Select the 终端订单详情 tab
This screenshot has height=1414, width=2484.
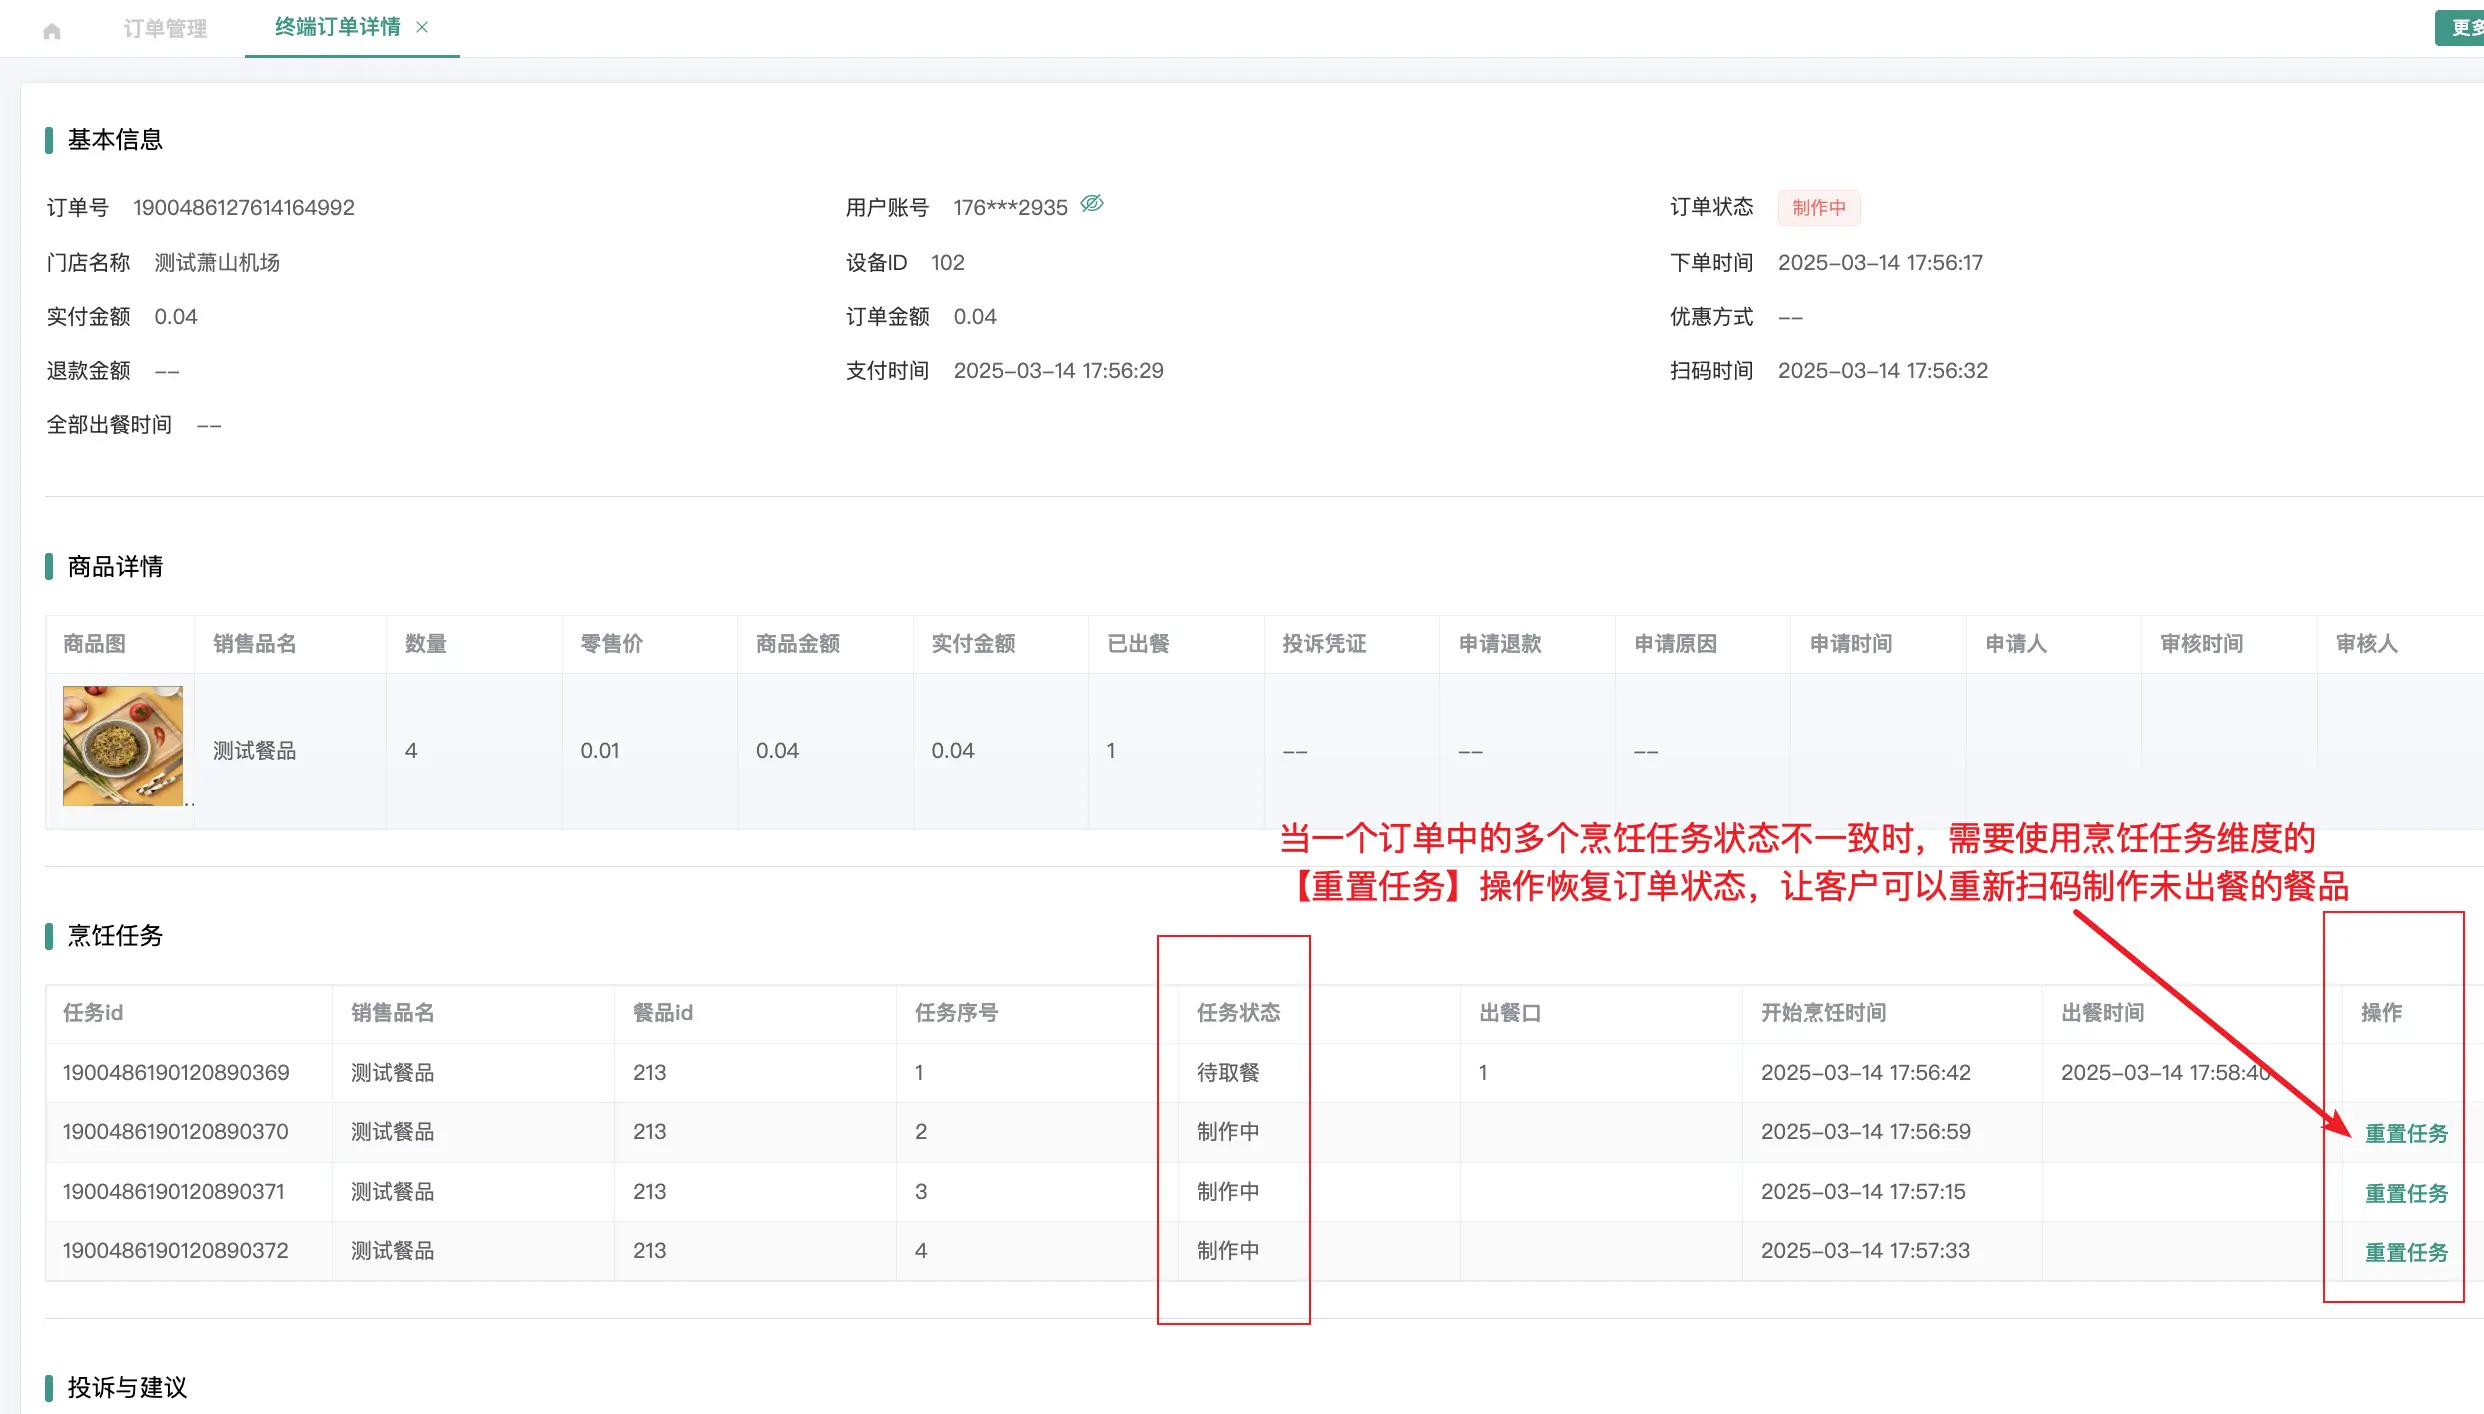[x=338, y=27]
